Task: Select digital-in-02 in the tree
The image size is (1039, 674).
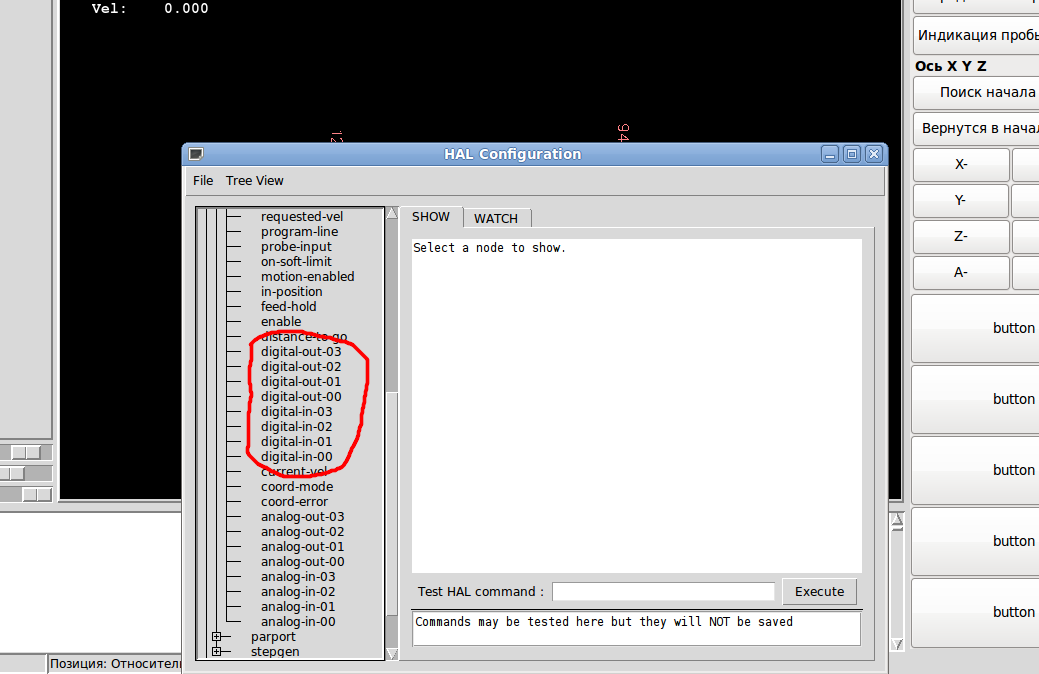Action: point(296,427)
